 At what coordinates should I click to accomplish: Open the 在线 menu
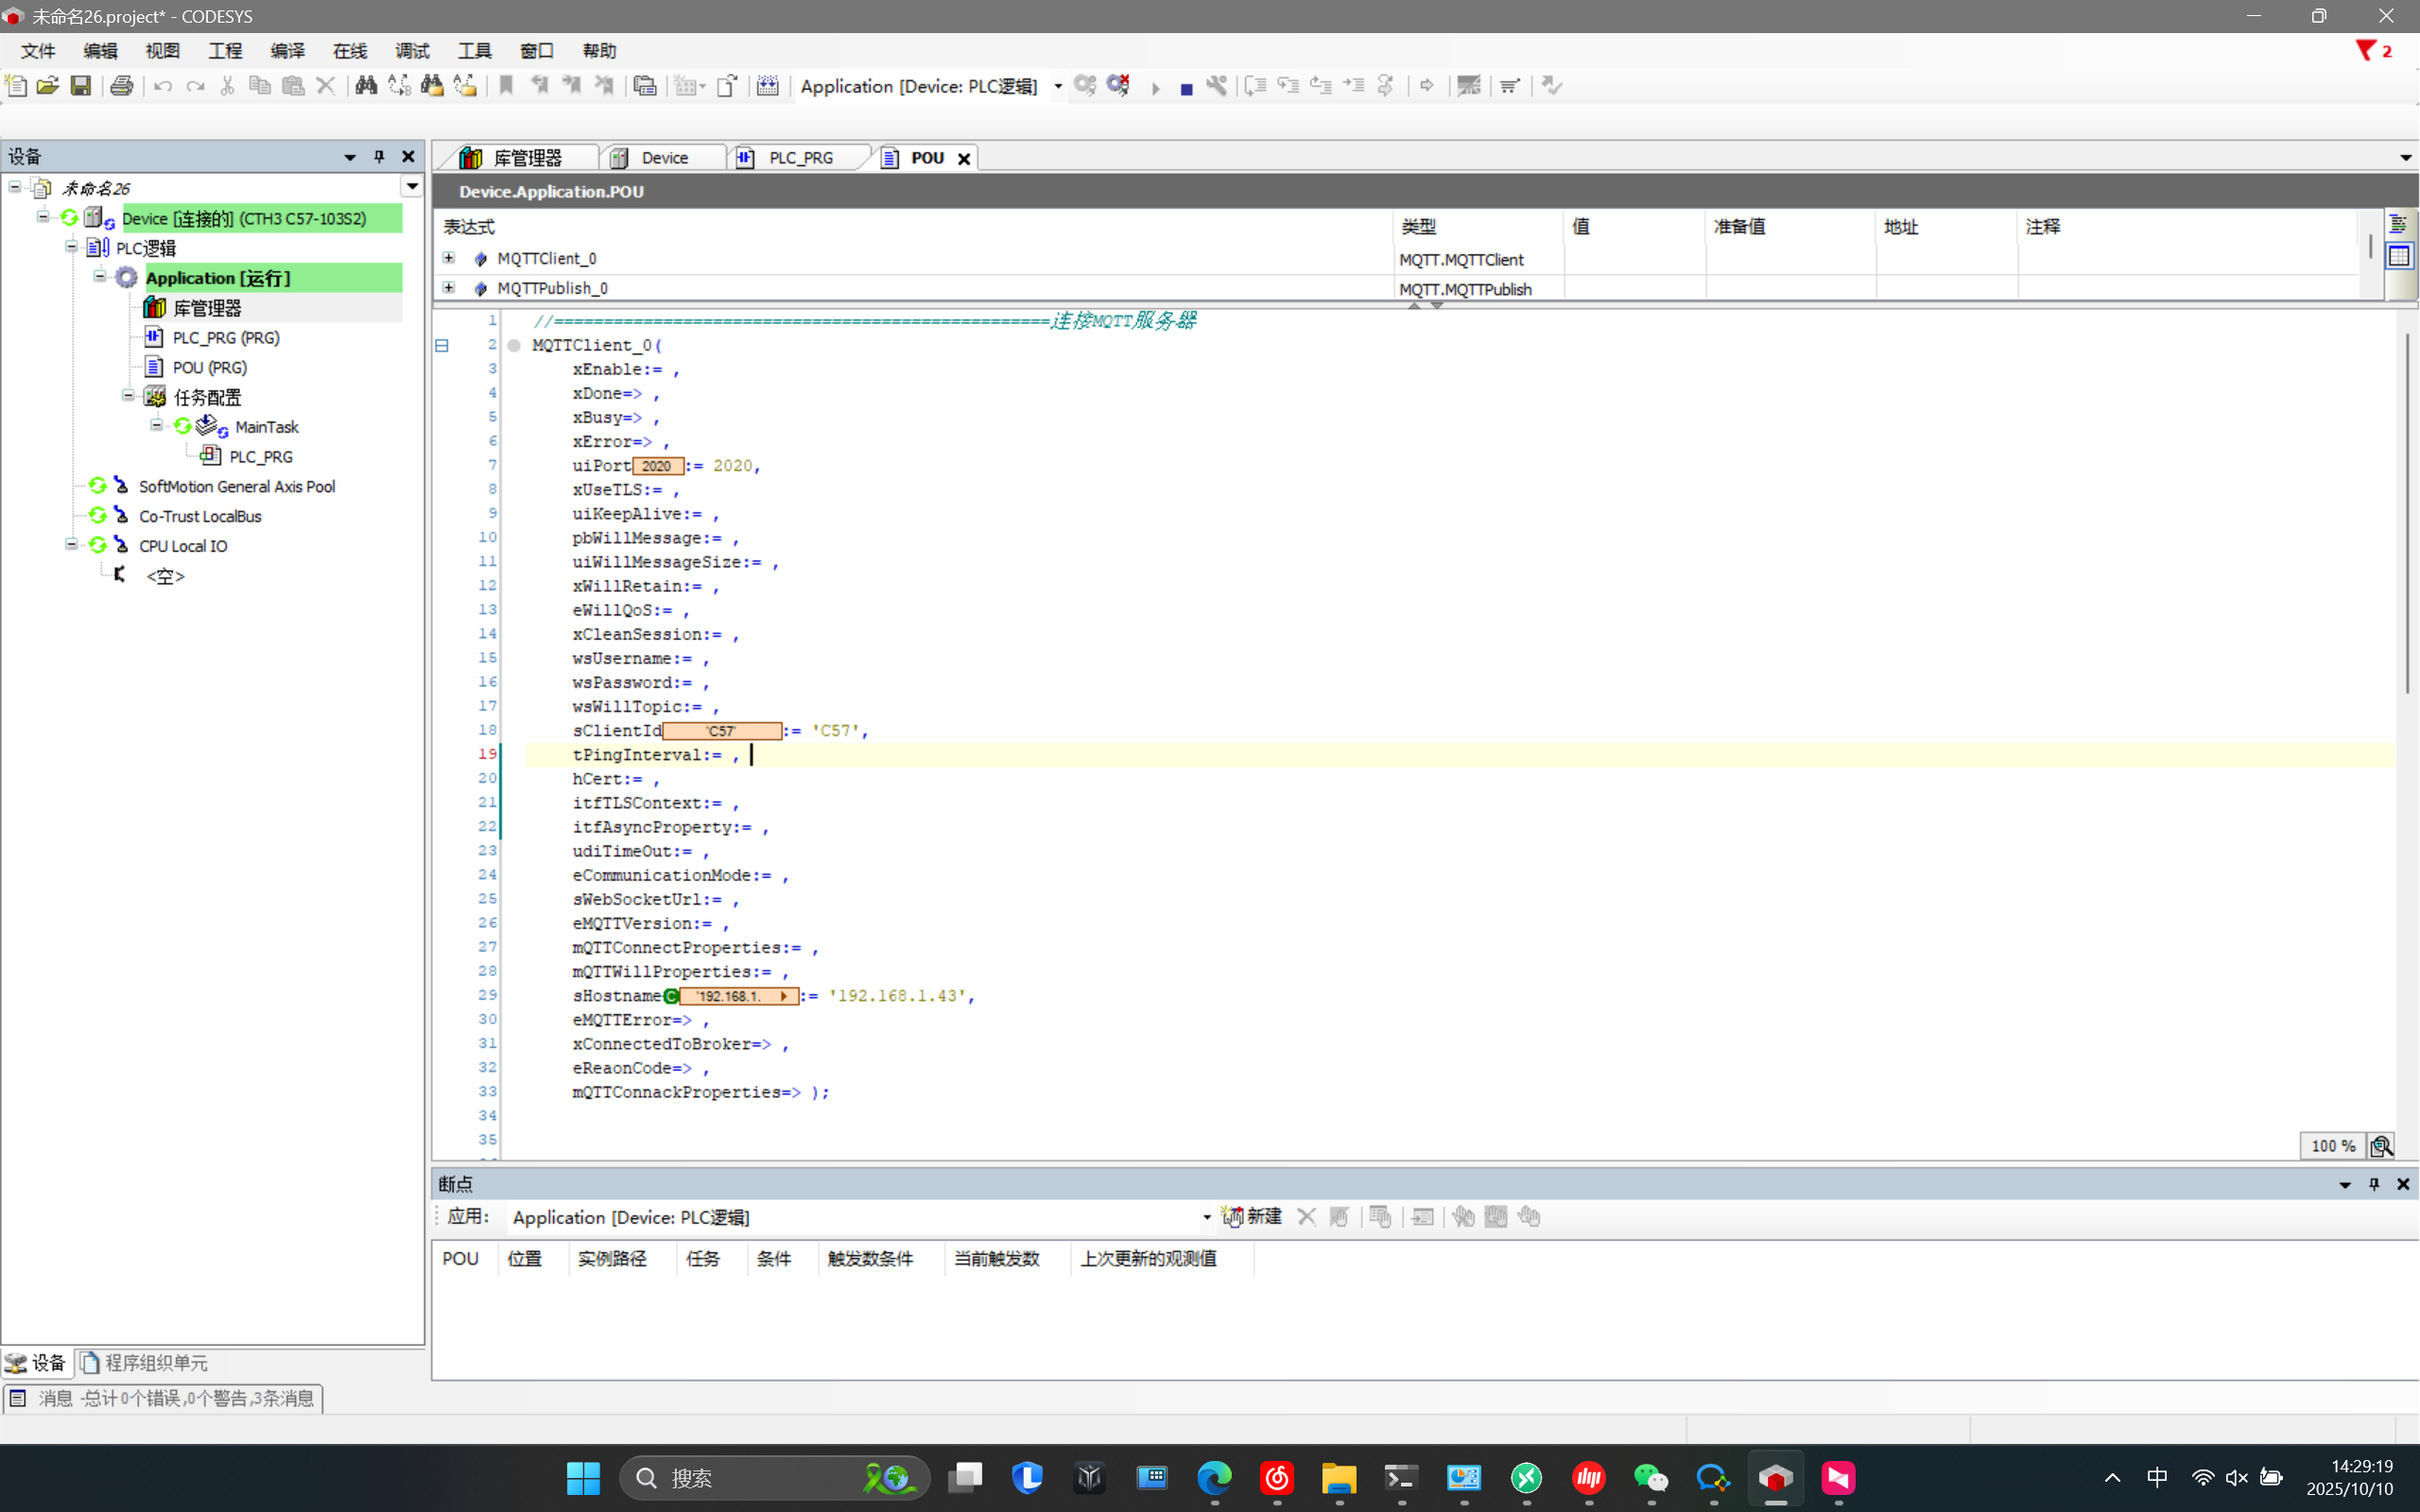point(350,51)
